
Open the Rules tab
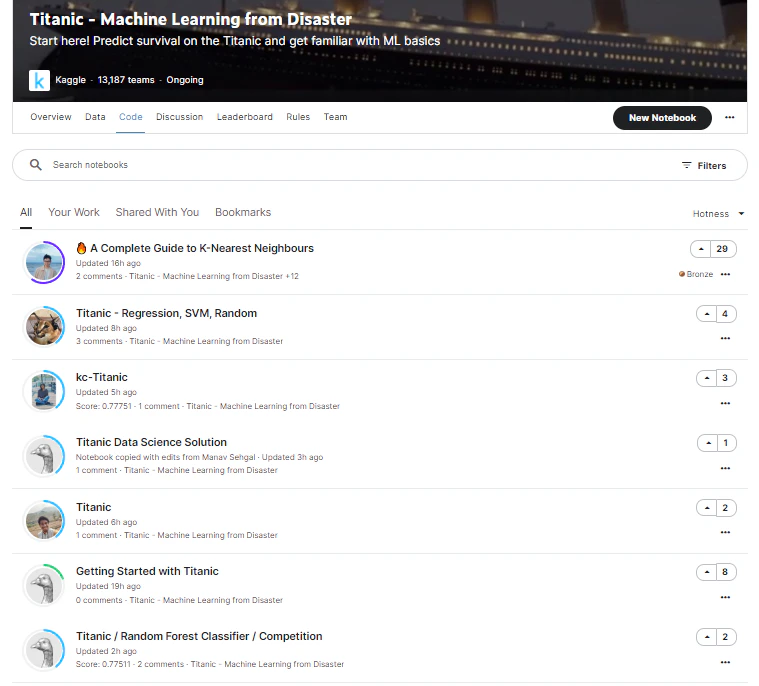(x=298, y=117)
